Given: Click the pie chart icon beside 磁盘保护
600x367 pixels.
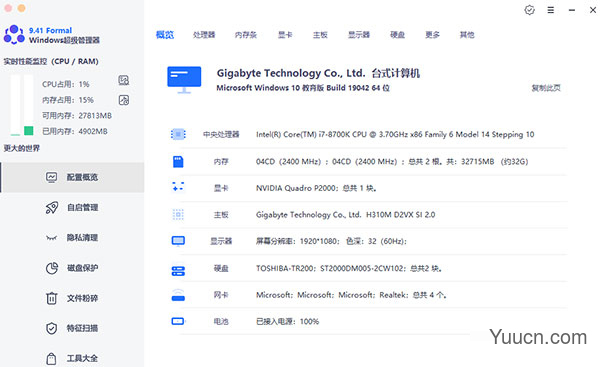Looking at the screenshot, I should [52, 268].
